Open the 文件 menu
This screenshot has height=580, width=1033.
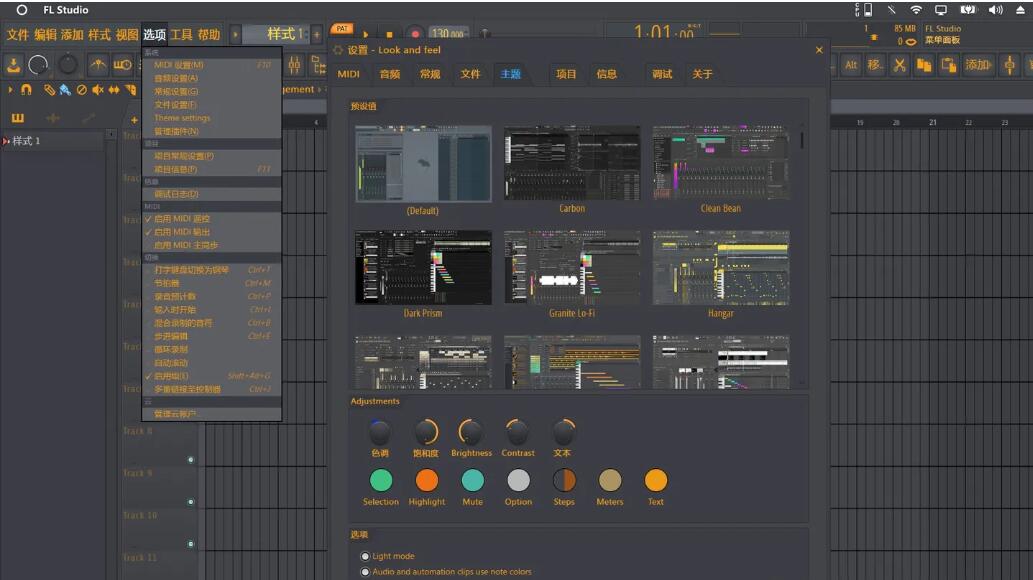[x=18, y=35]
